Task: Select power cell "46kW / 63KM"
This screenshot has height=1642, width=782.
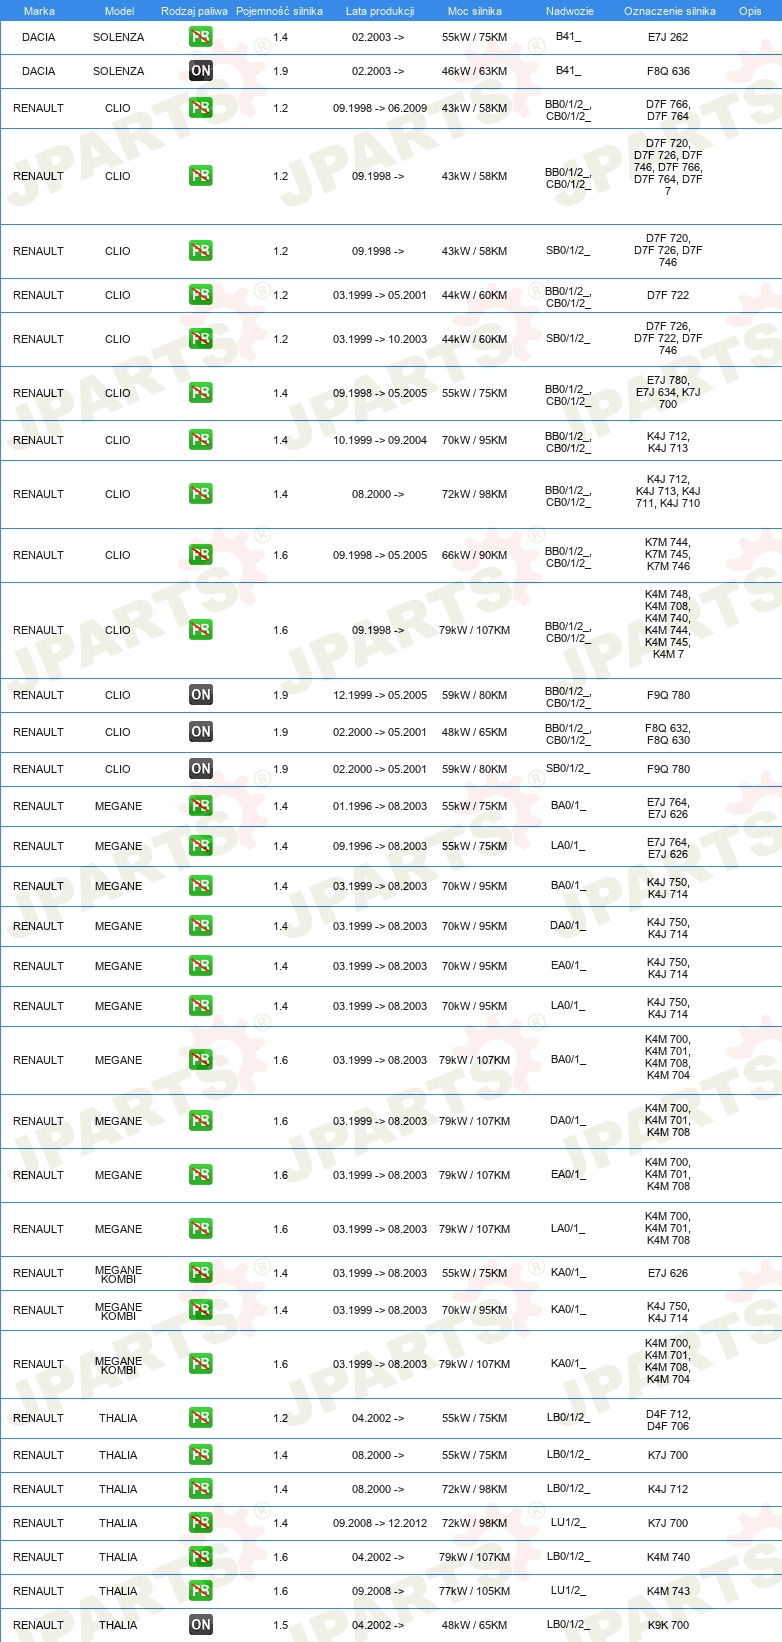Action: pyautogui.click(x=475, y=71)
